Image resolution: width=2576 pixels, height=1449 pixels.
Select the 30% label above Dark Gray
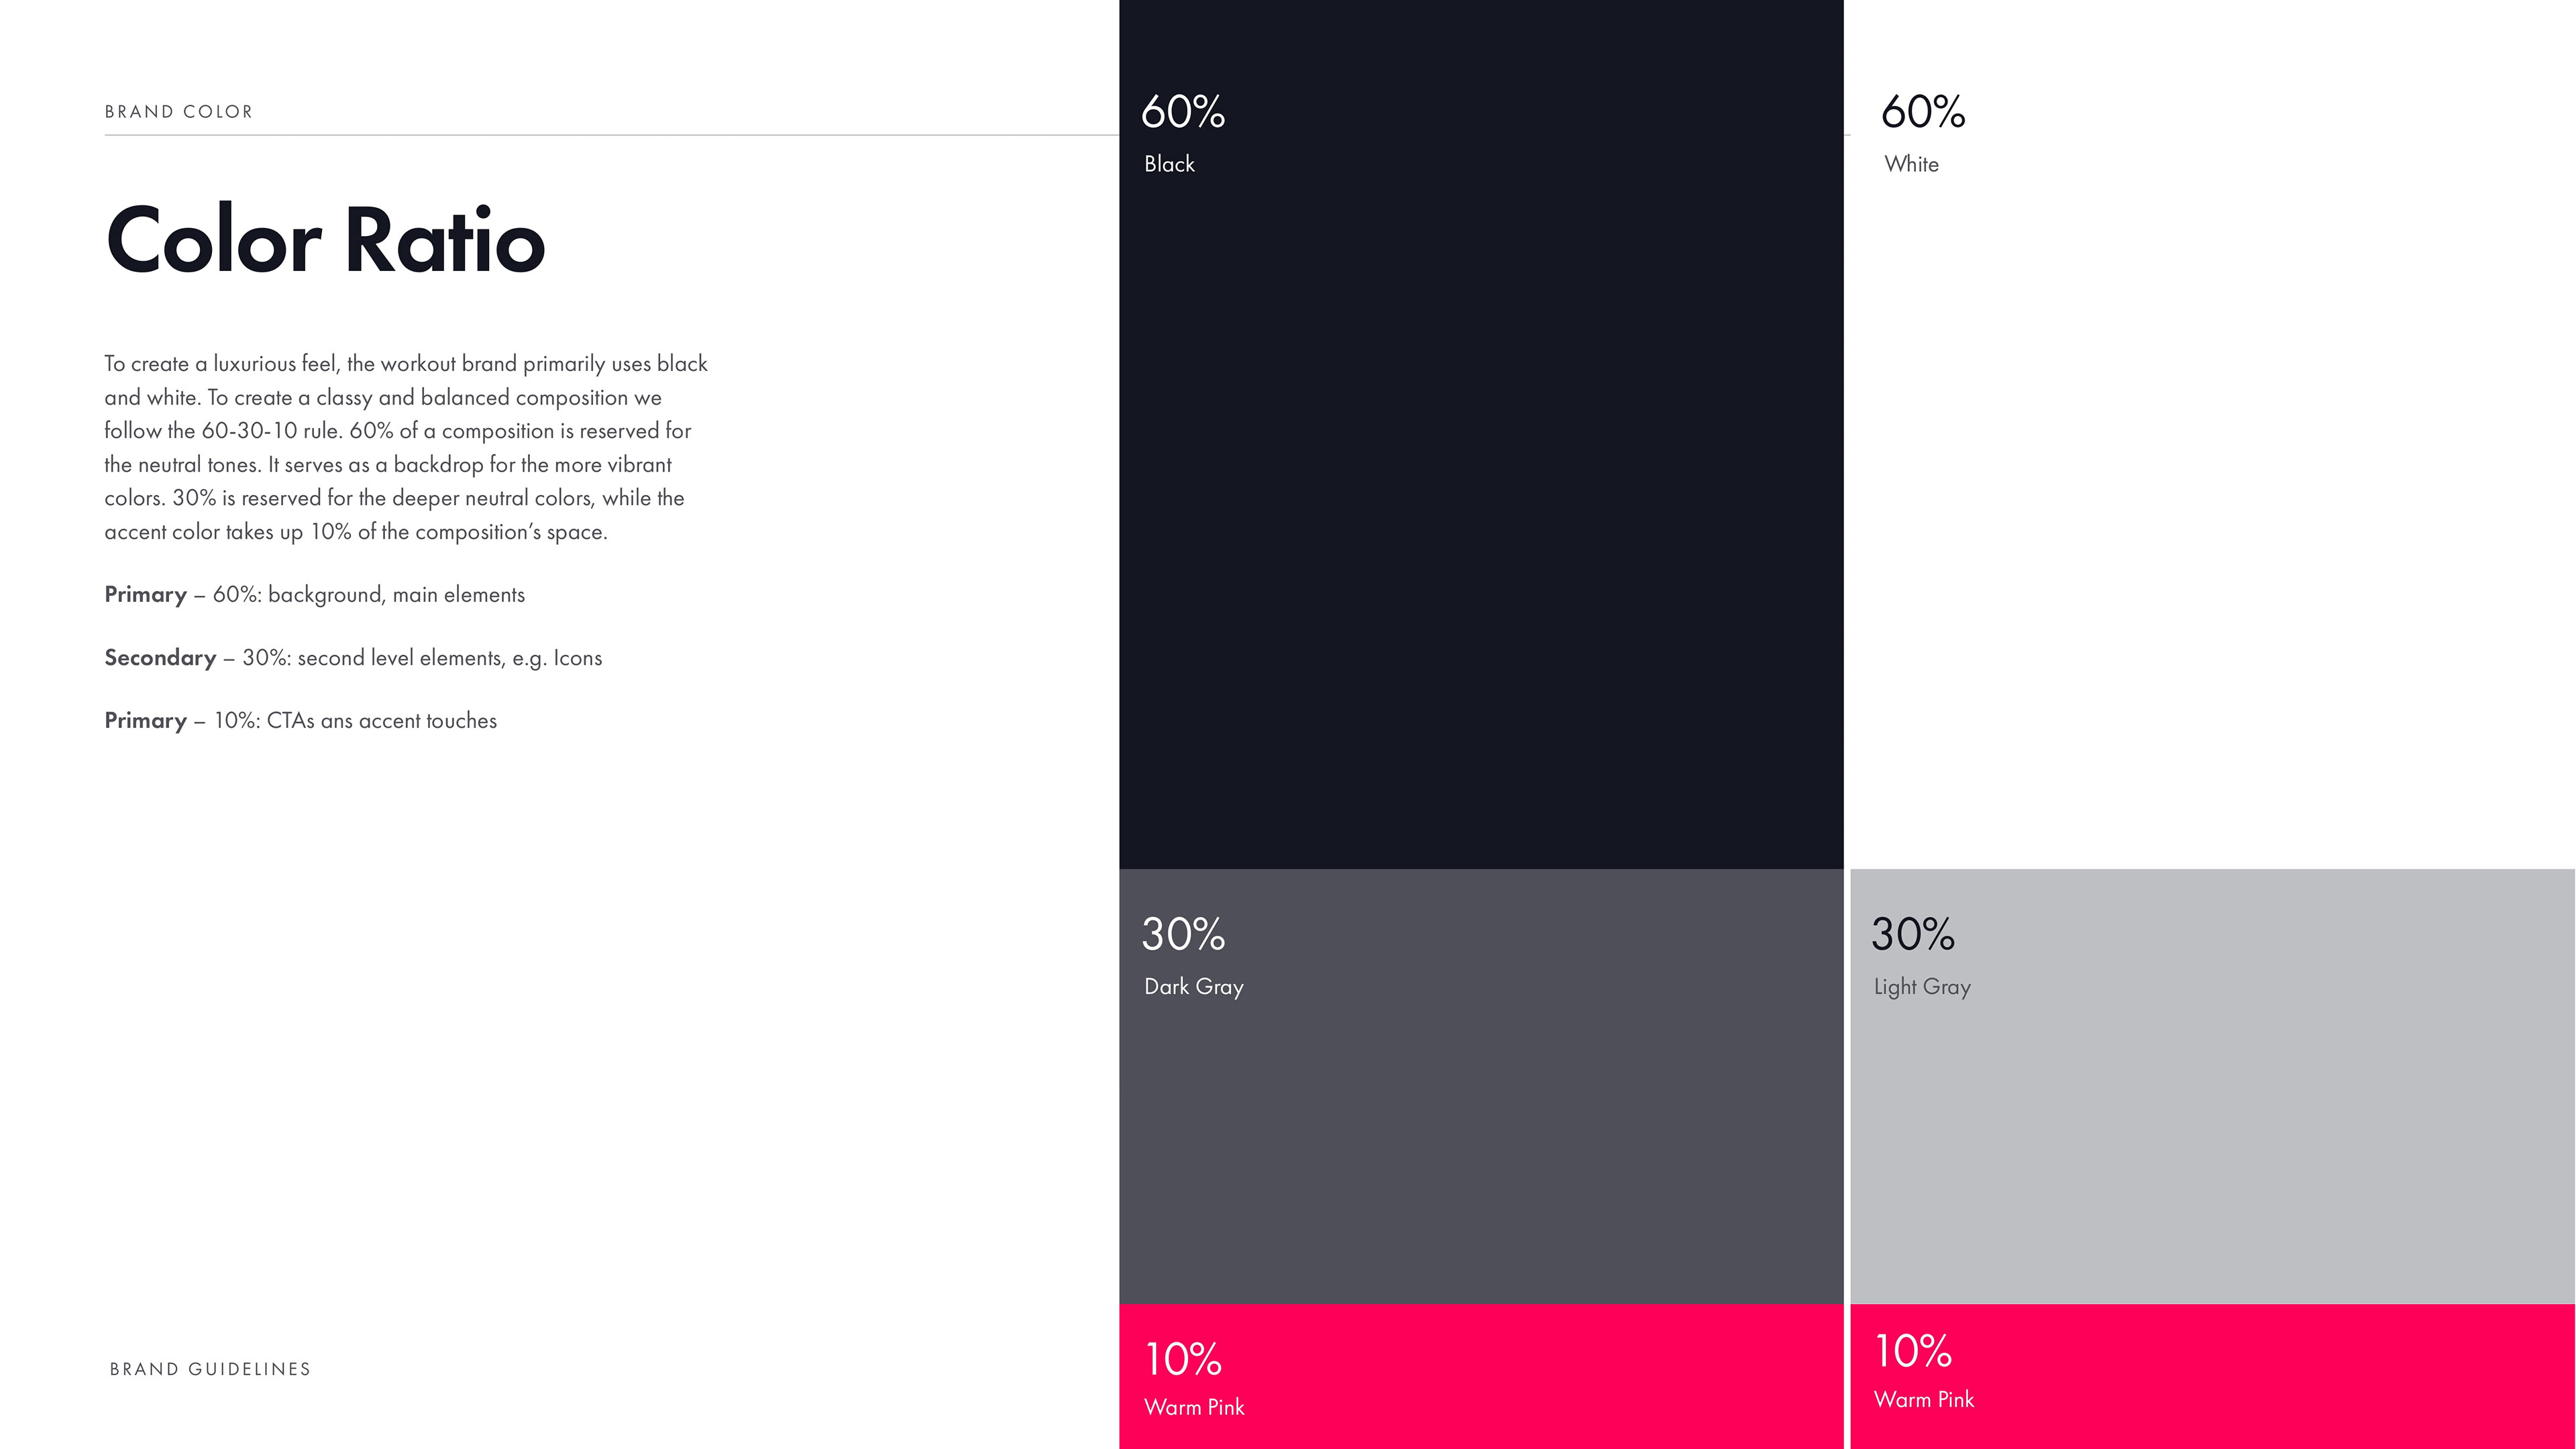[1182, 934]
